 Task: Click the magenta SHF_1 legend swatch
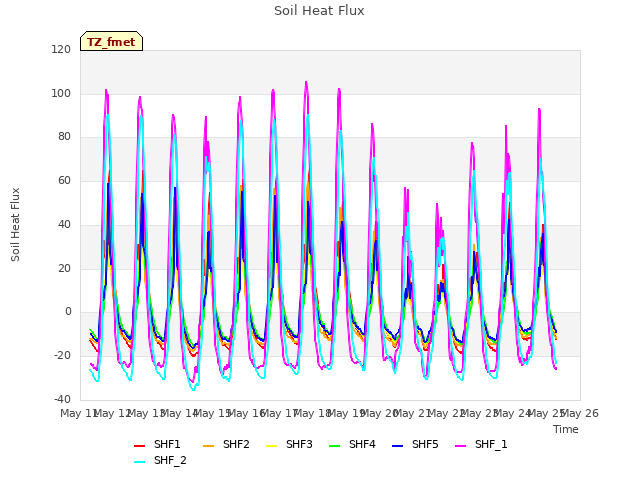[x=460, y=446]
